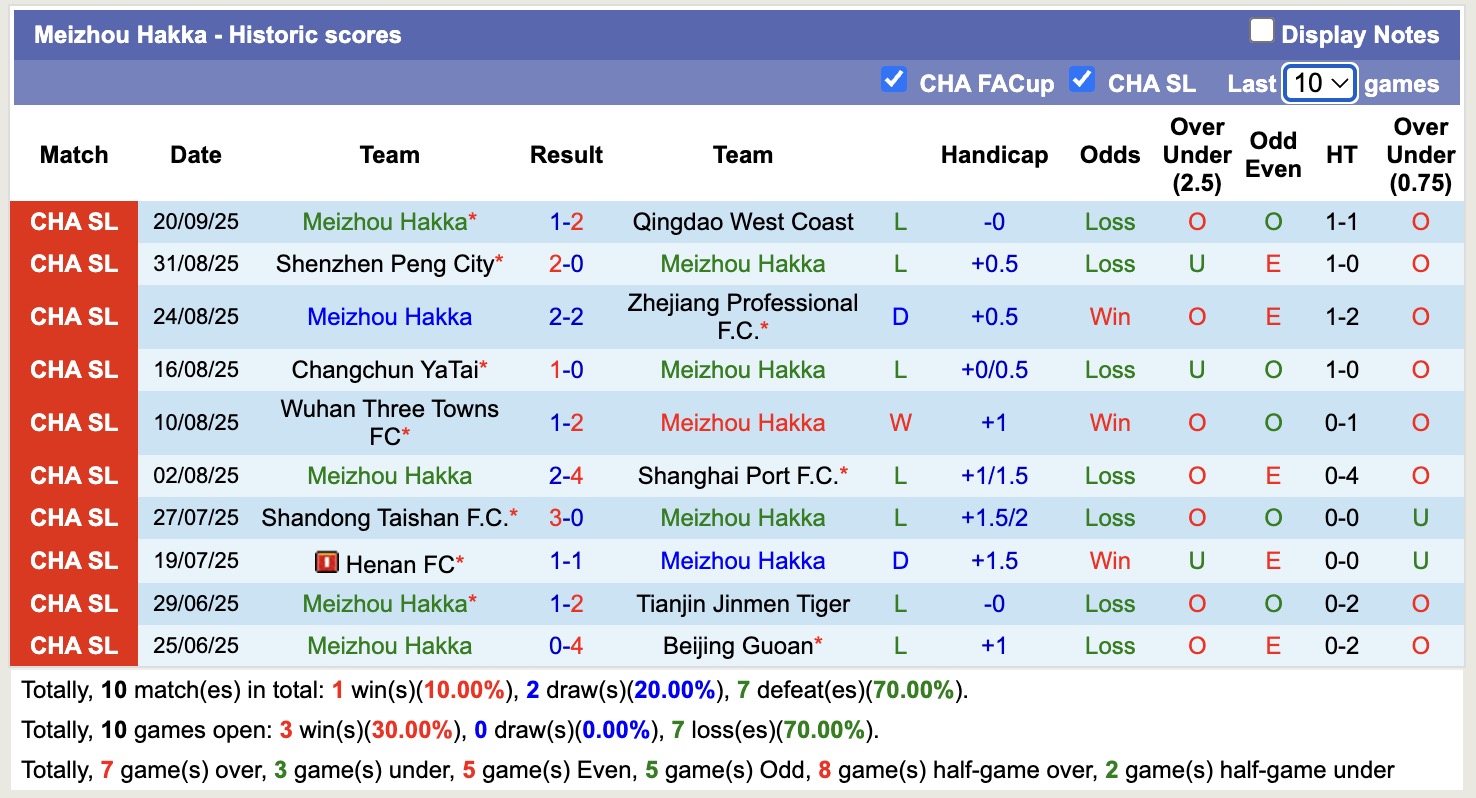
Task: Enable the Display Notes checkbox
Action: coord(1261,30)
